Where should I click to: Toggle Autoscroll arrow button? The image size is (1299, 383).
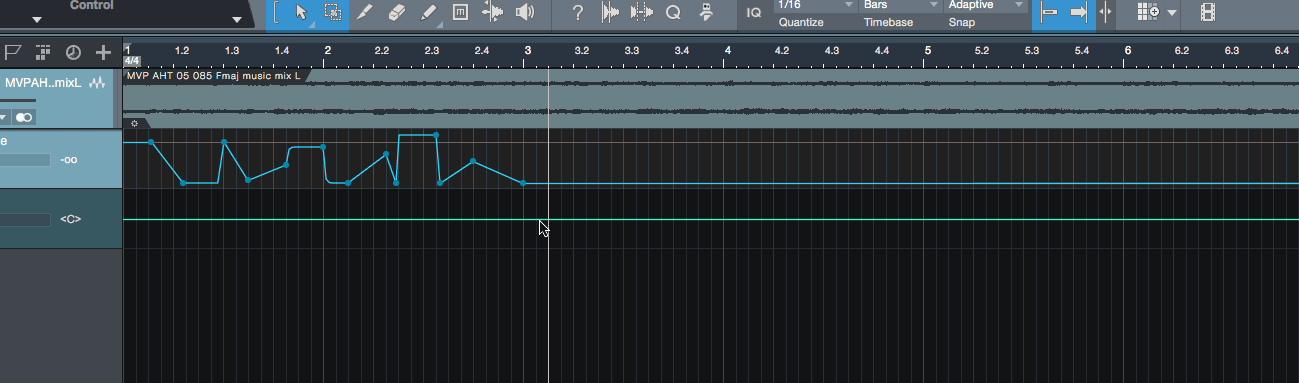[1079, 13]
